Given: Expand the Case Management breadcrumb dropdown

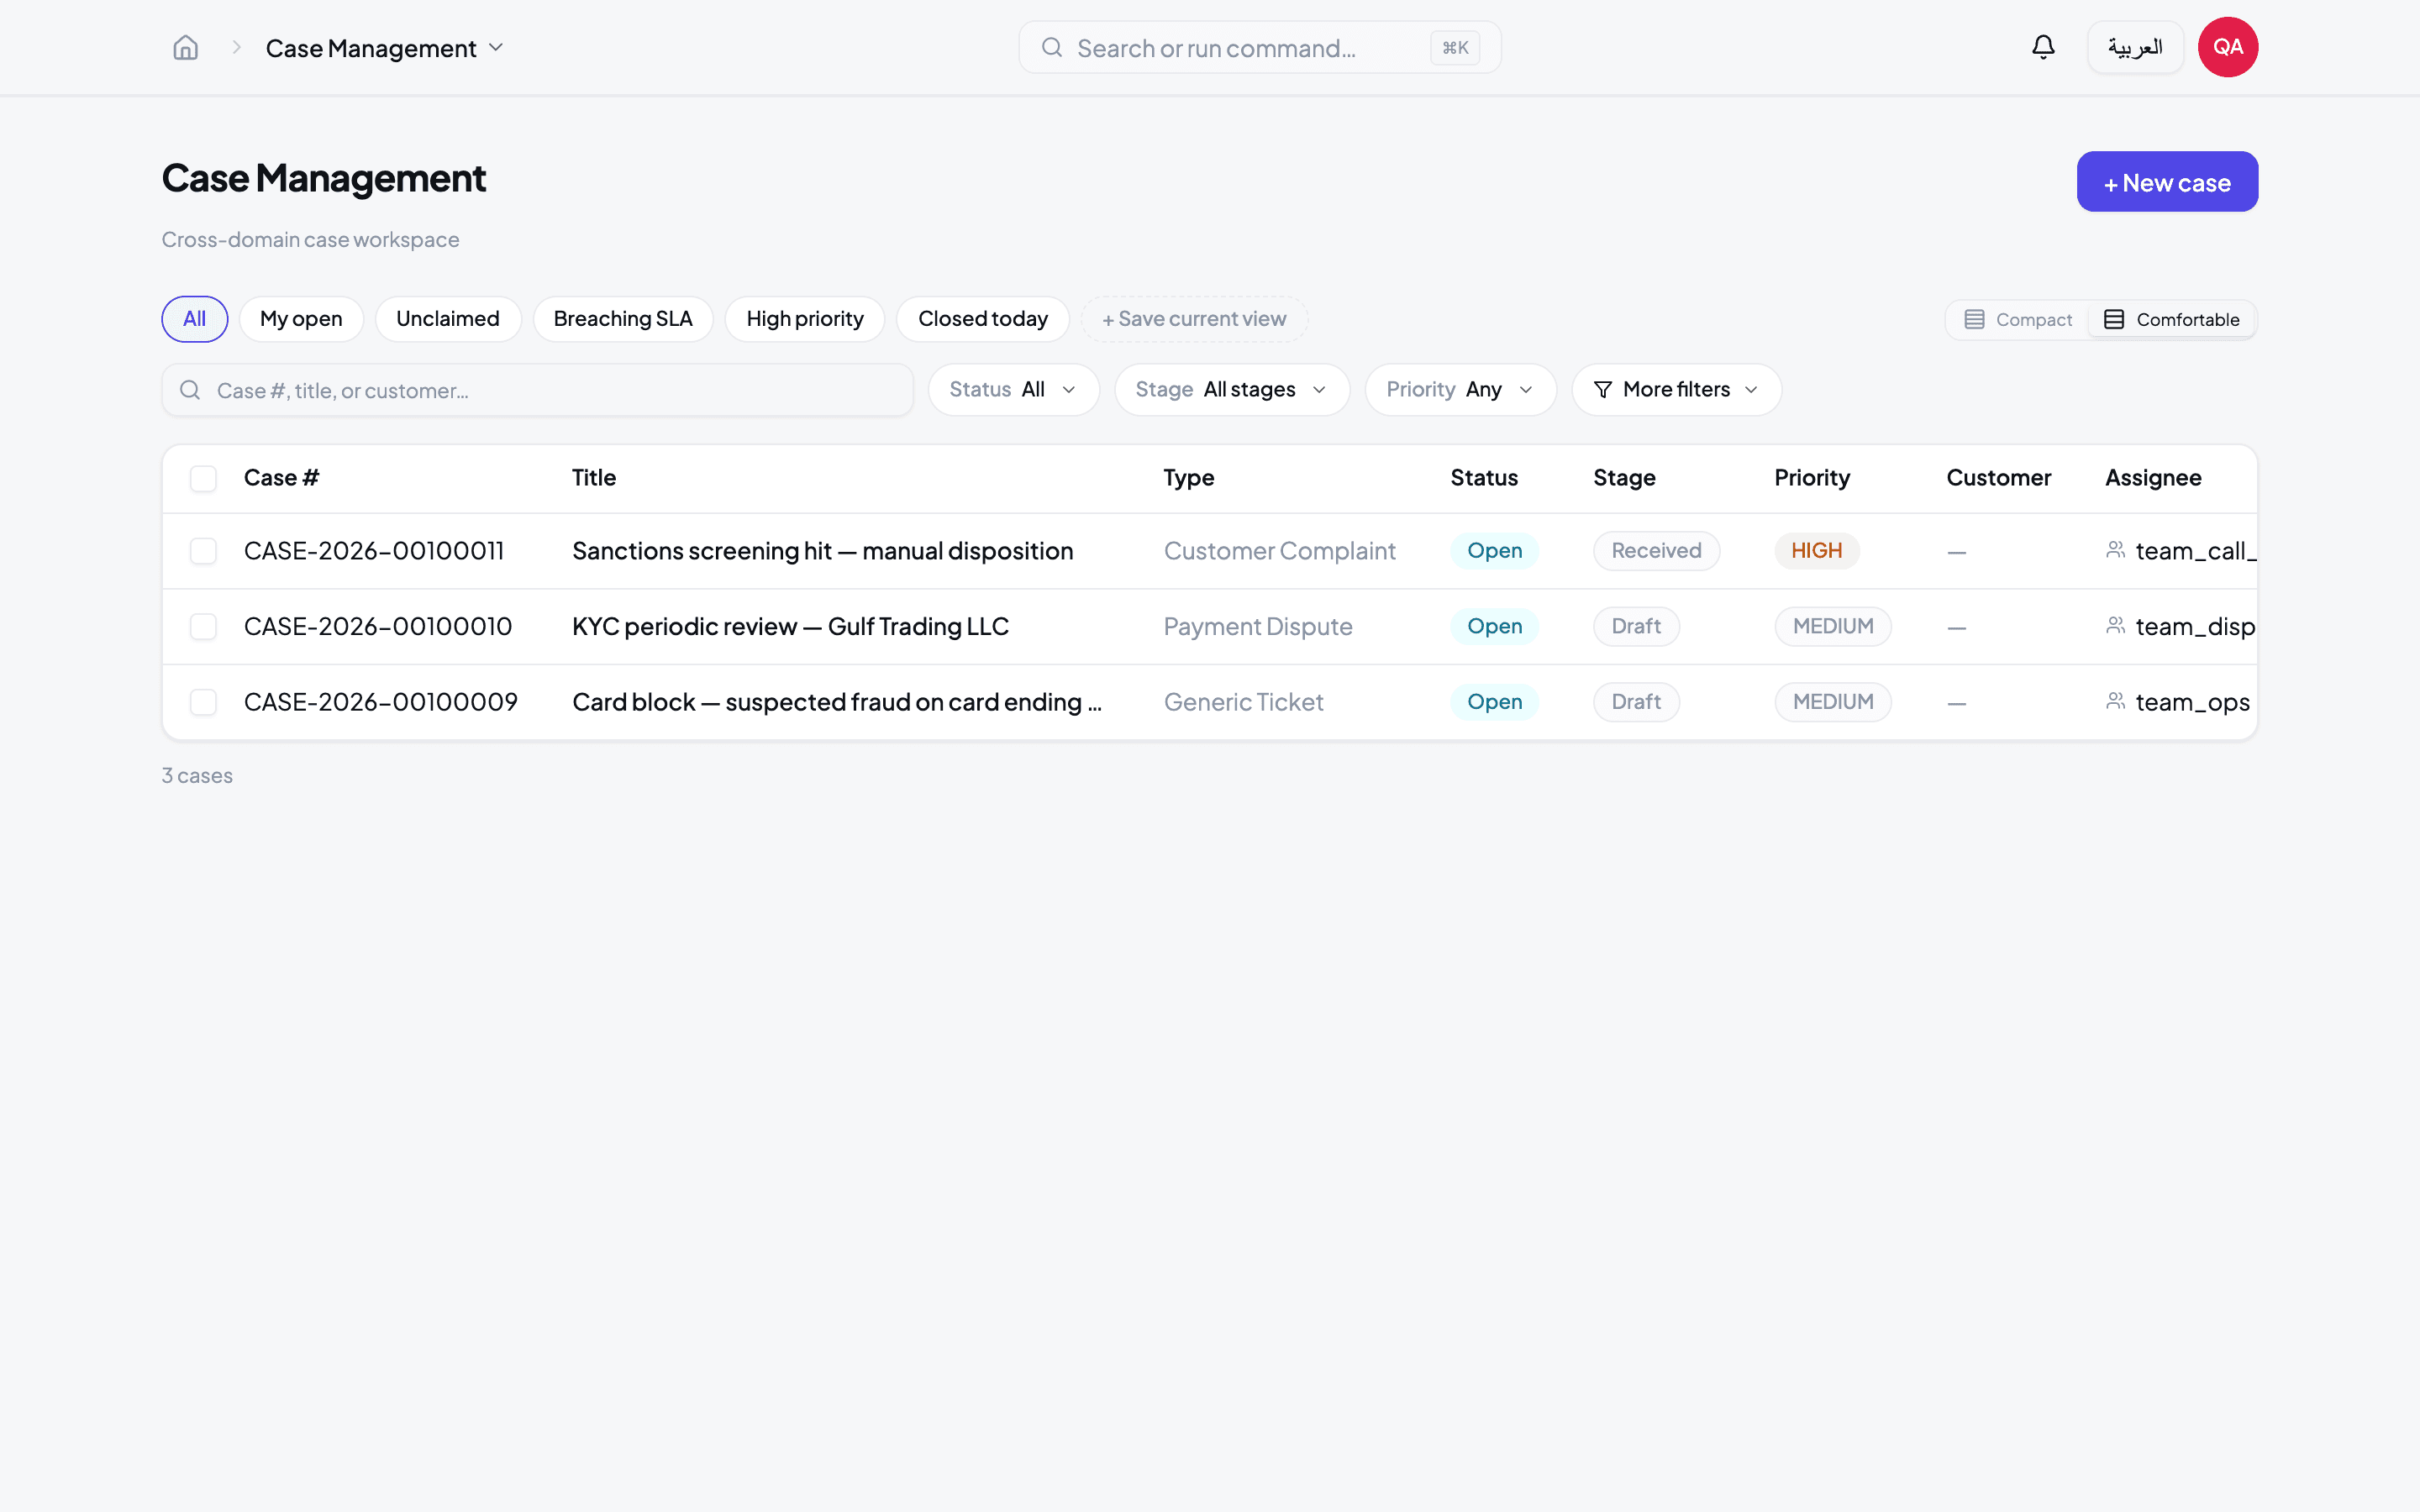Looking at the screenshot, I should click(x=385, y=48).
